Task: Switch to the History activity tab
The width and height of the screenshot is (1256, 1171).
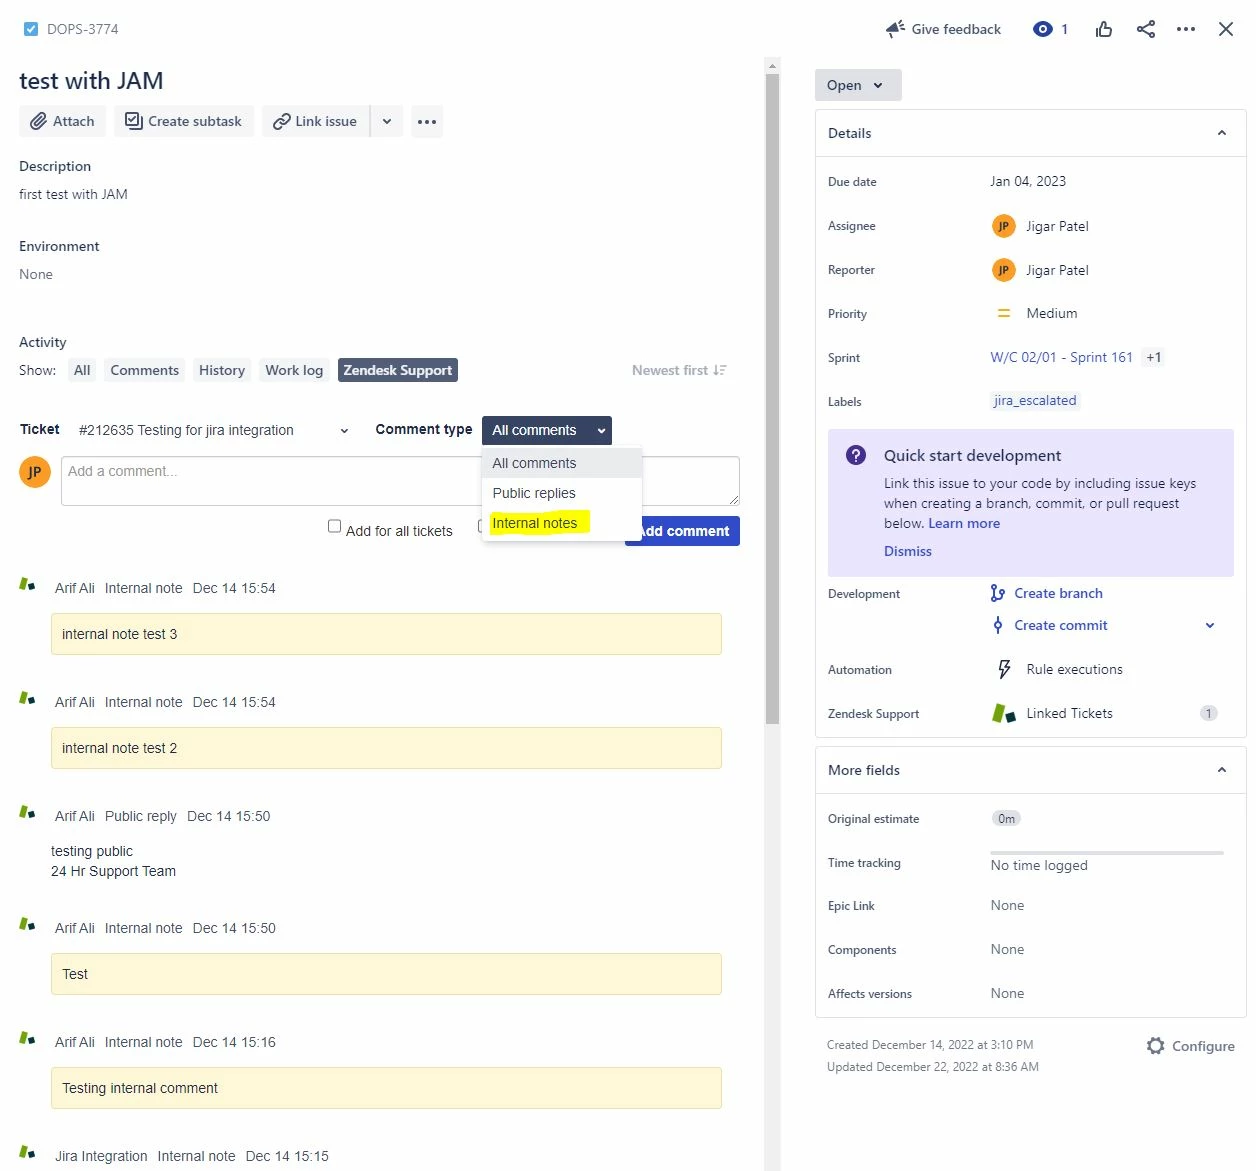Action: (x=222, y=370)
